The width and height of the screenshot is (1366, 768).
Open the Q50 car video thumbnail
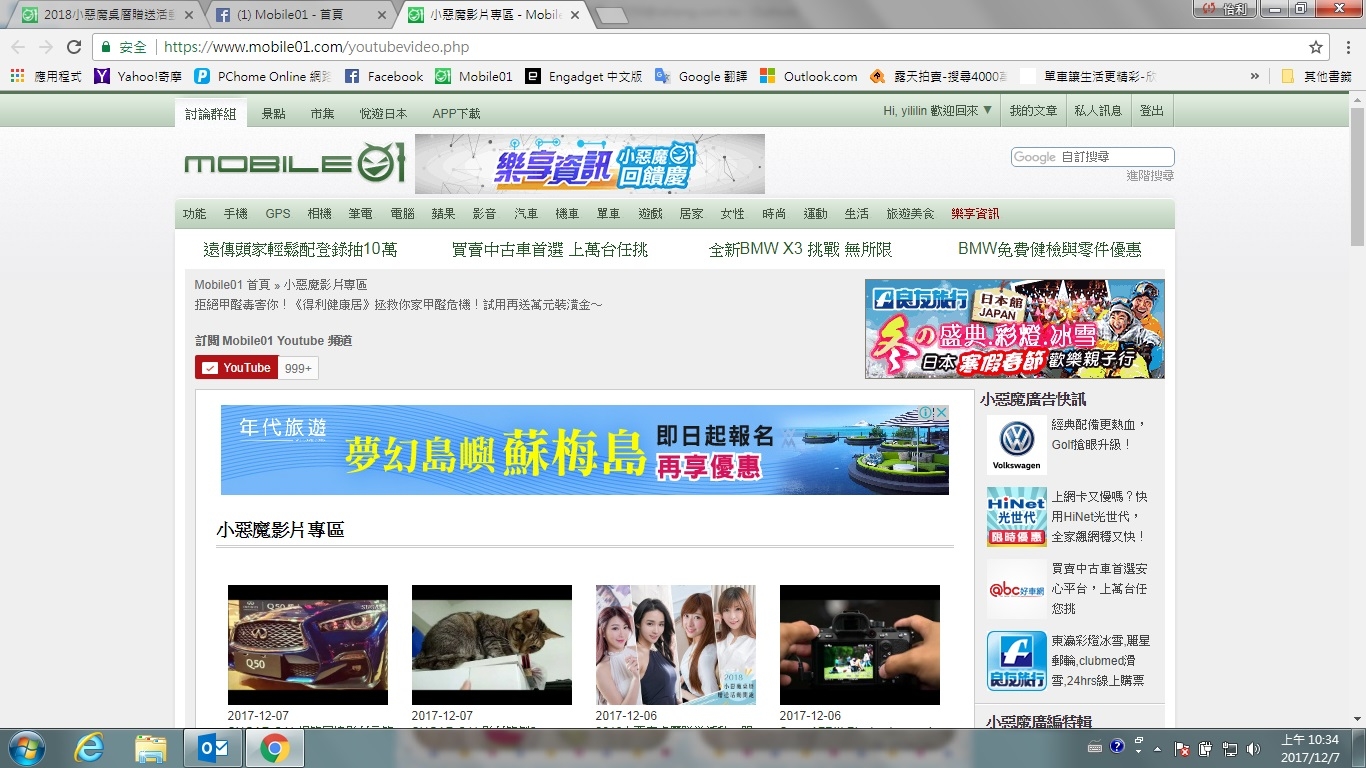(308, 645)
